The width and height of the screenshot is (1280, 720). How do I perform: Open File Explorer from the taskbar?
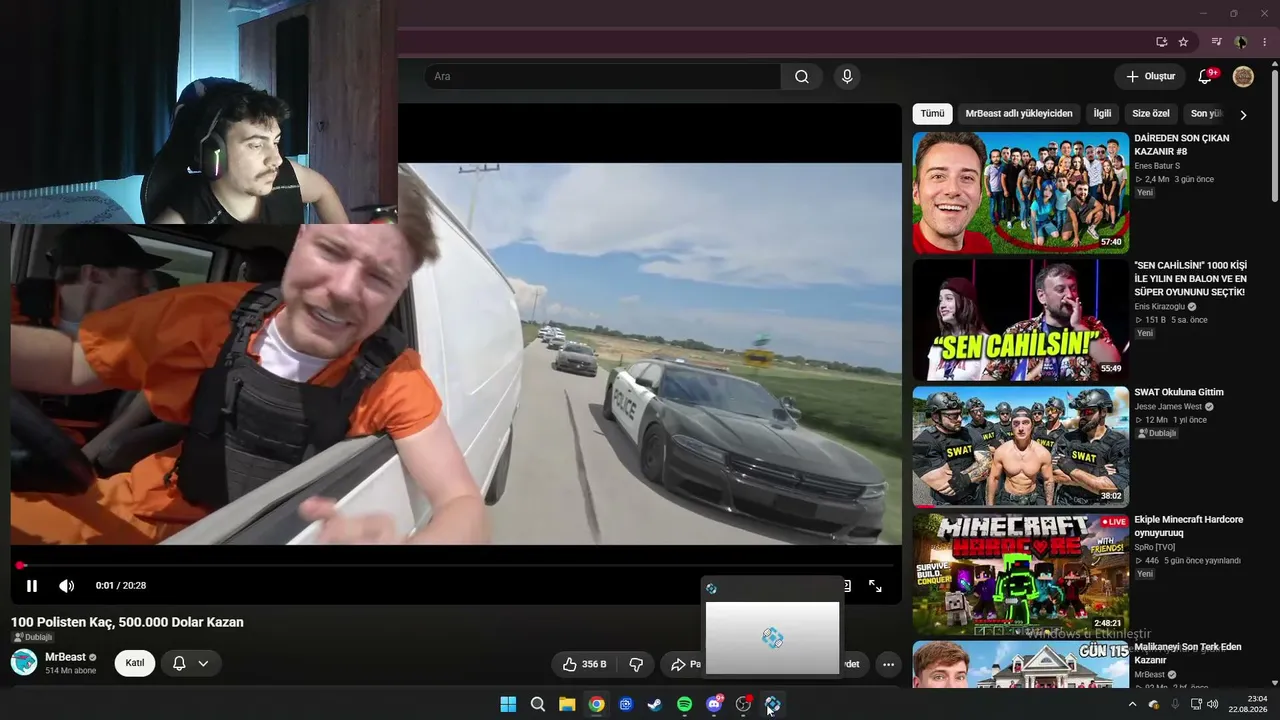tap(567, 704)
